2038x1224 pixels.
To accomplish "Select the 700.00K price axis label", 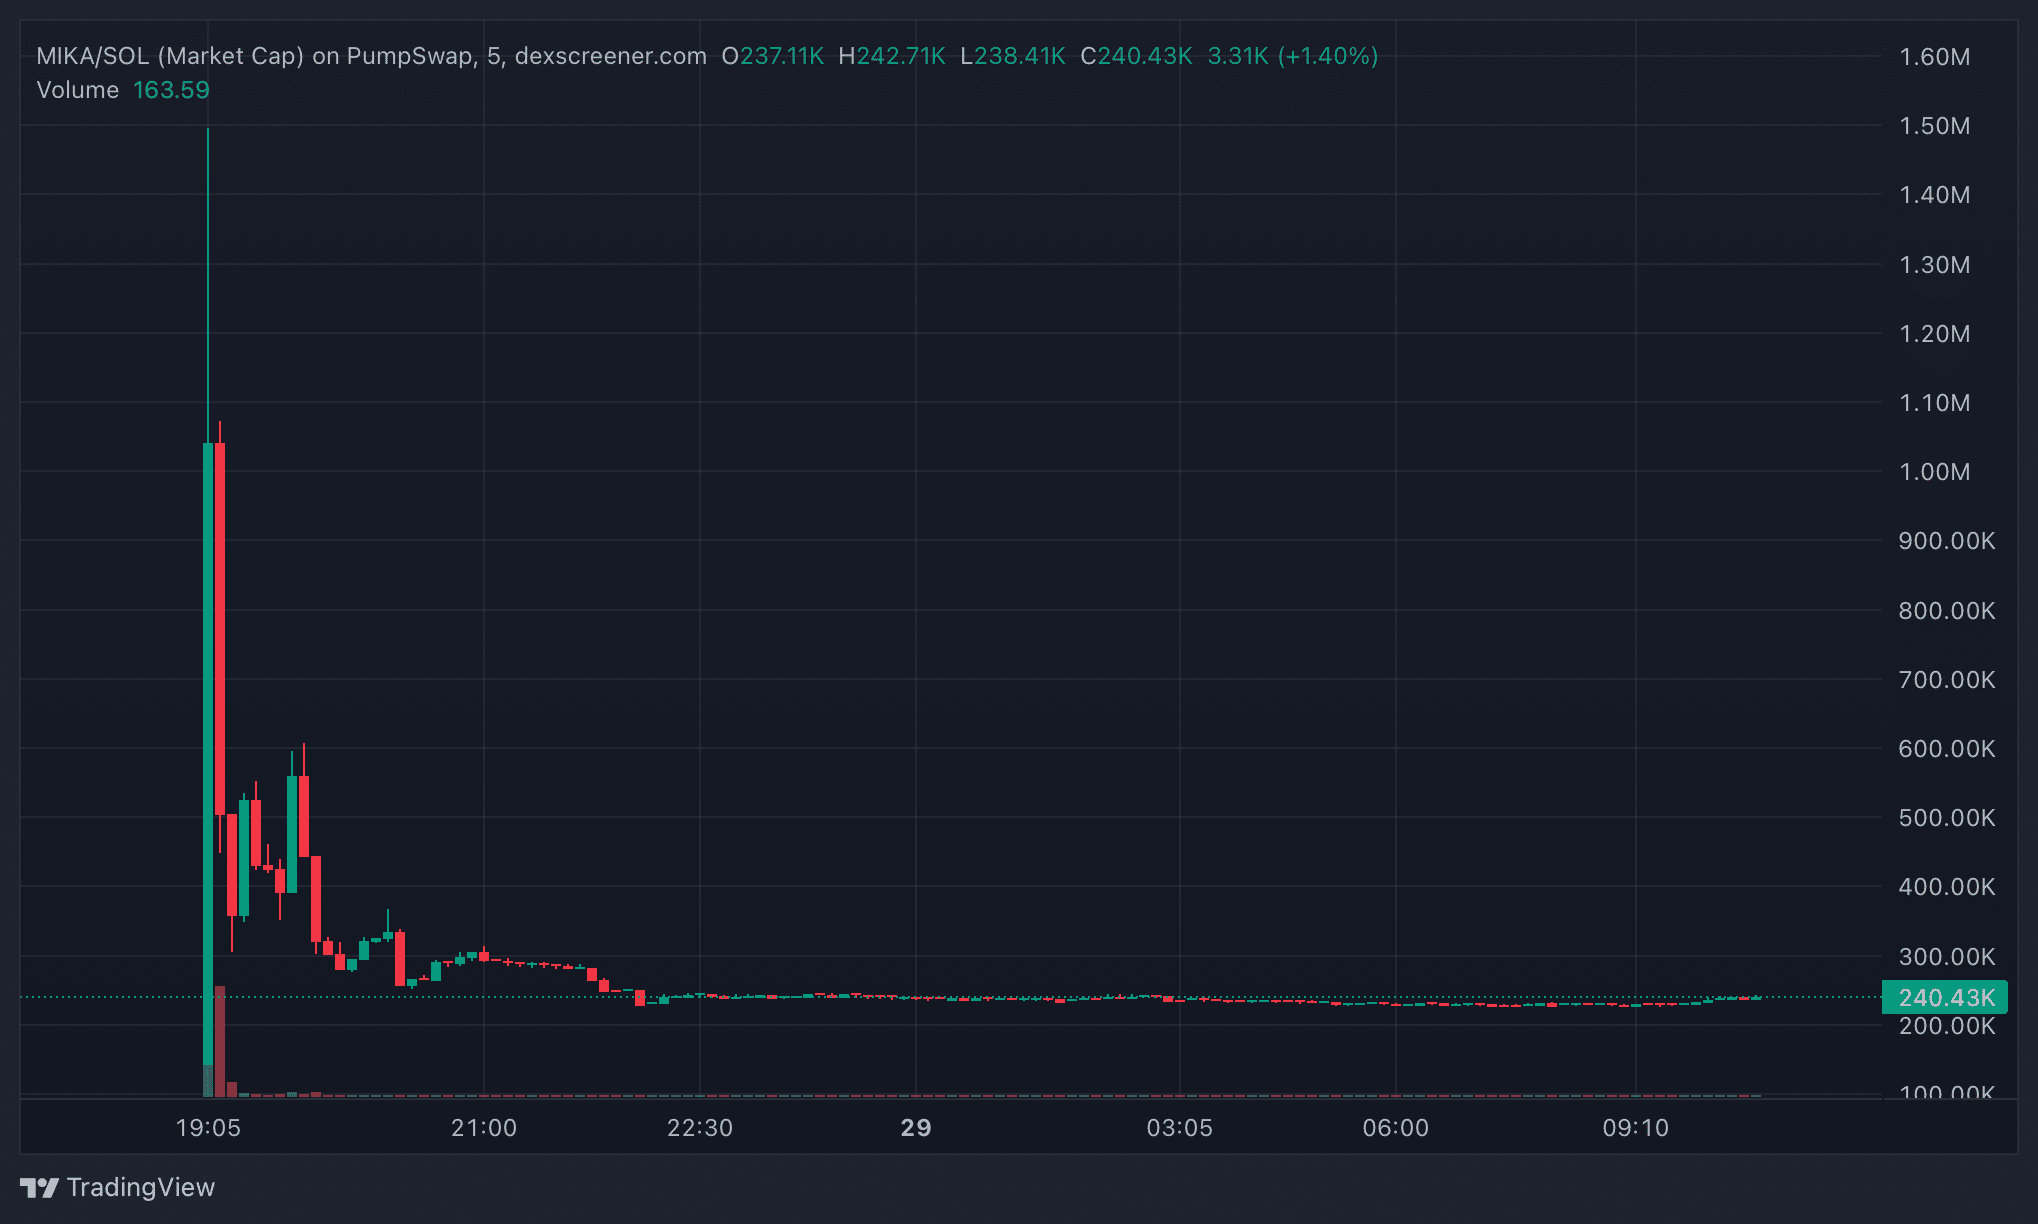I will [x=1946, y=680].
